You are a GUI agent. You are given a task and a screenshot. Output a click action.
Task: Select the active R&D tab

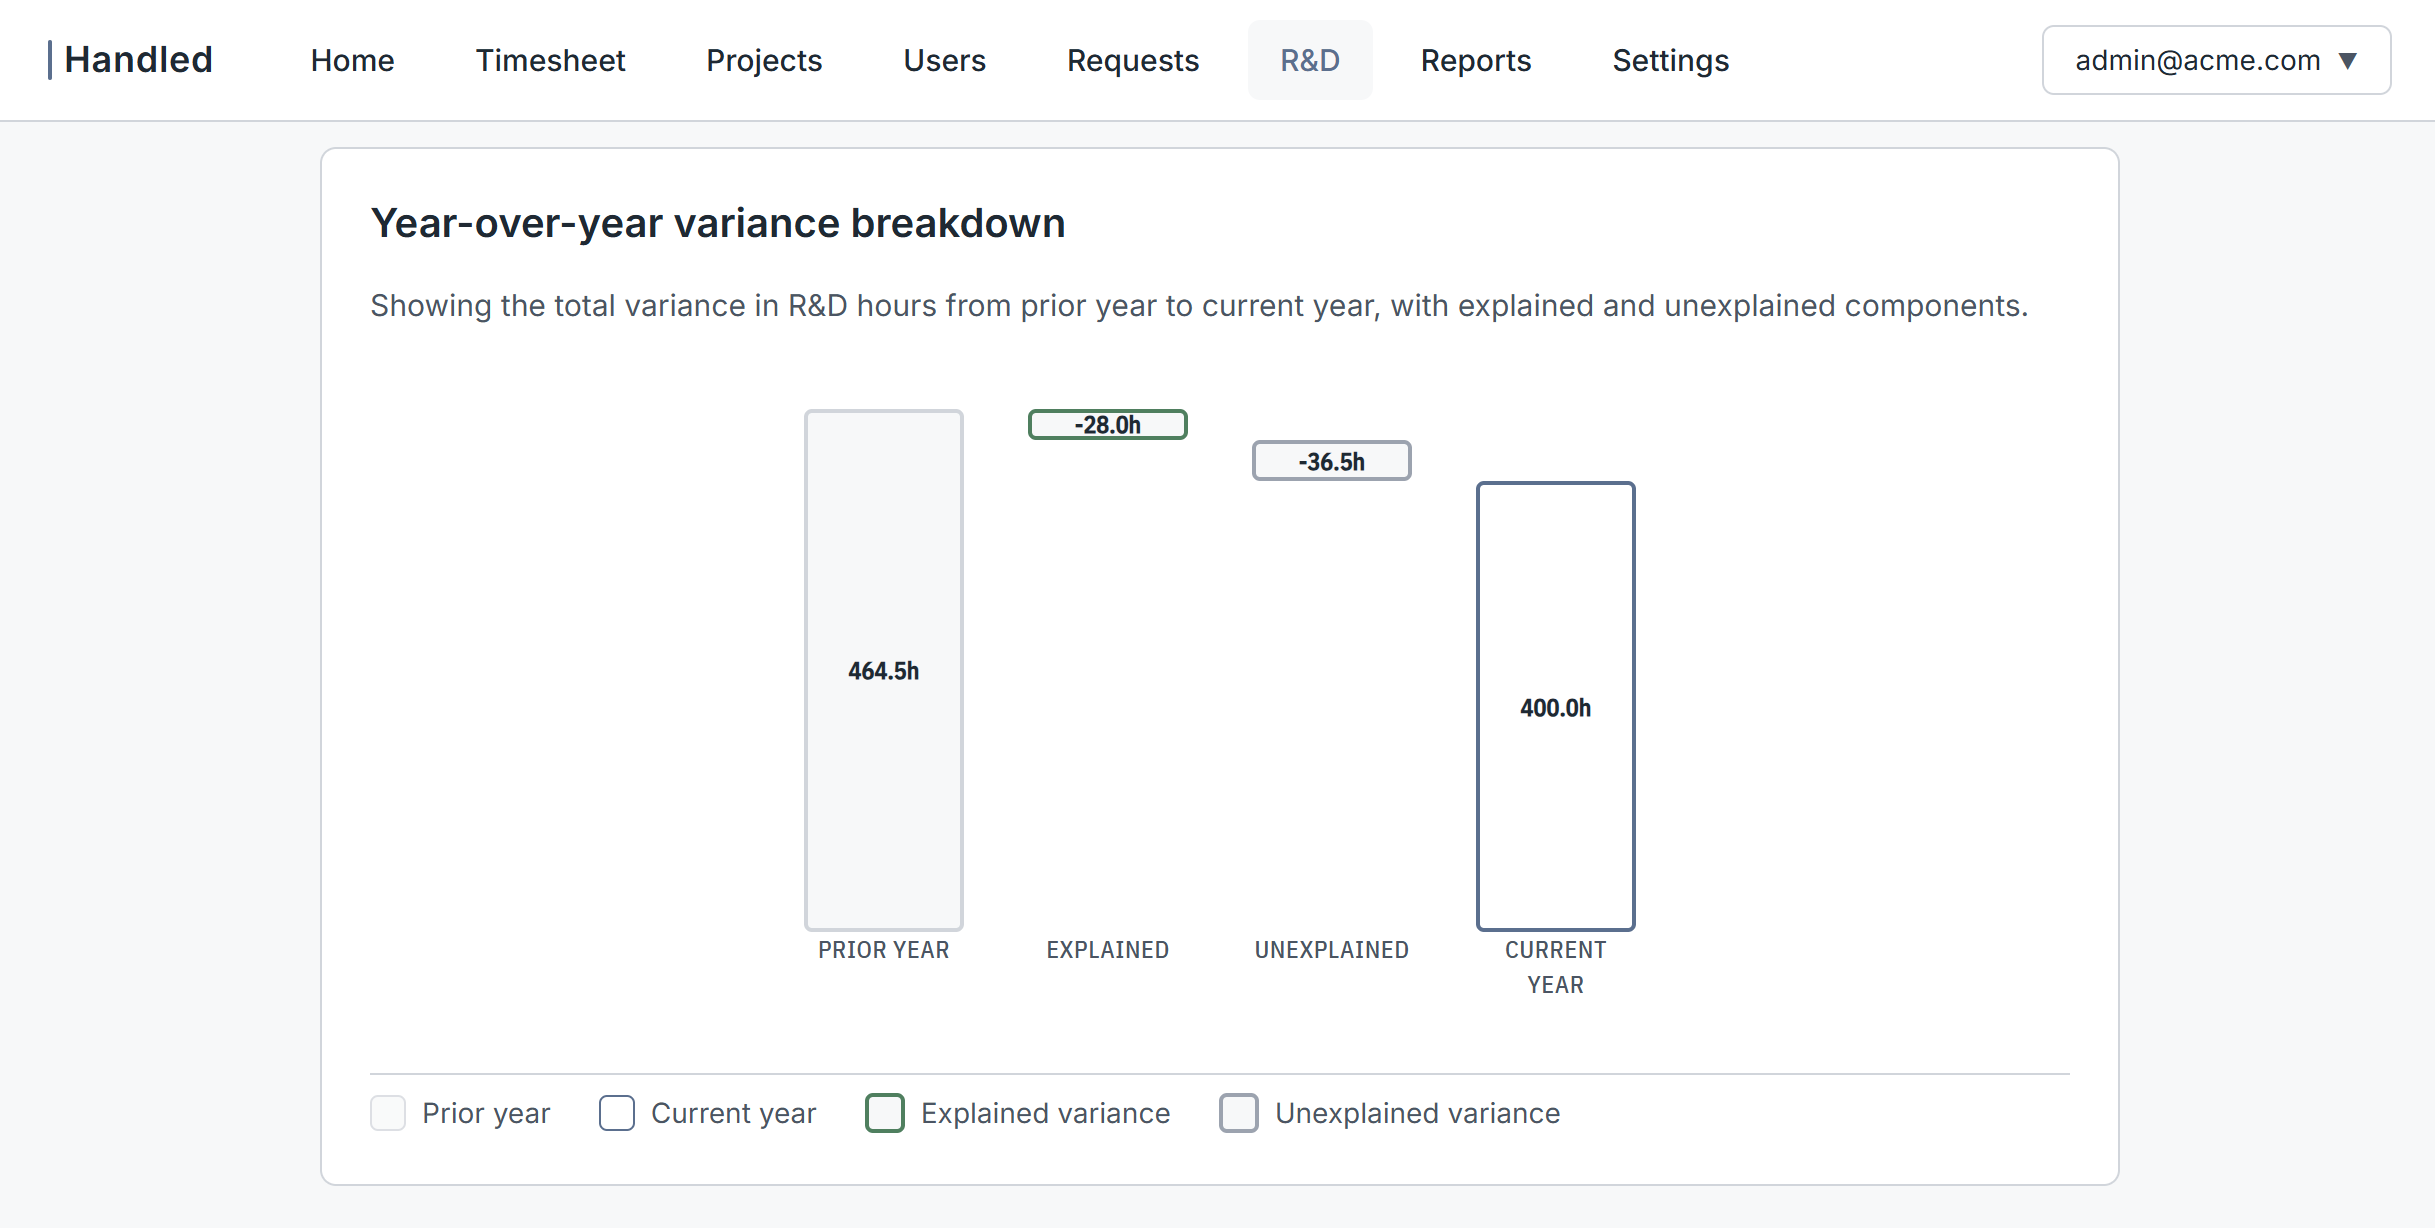[x=1310, y=60]
